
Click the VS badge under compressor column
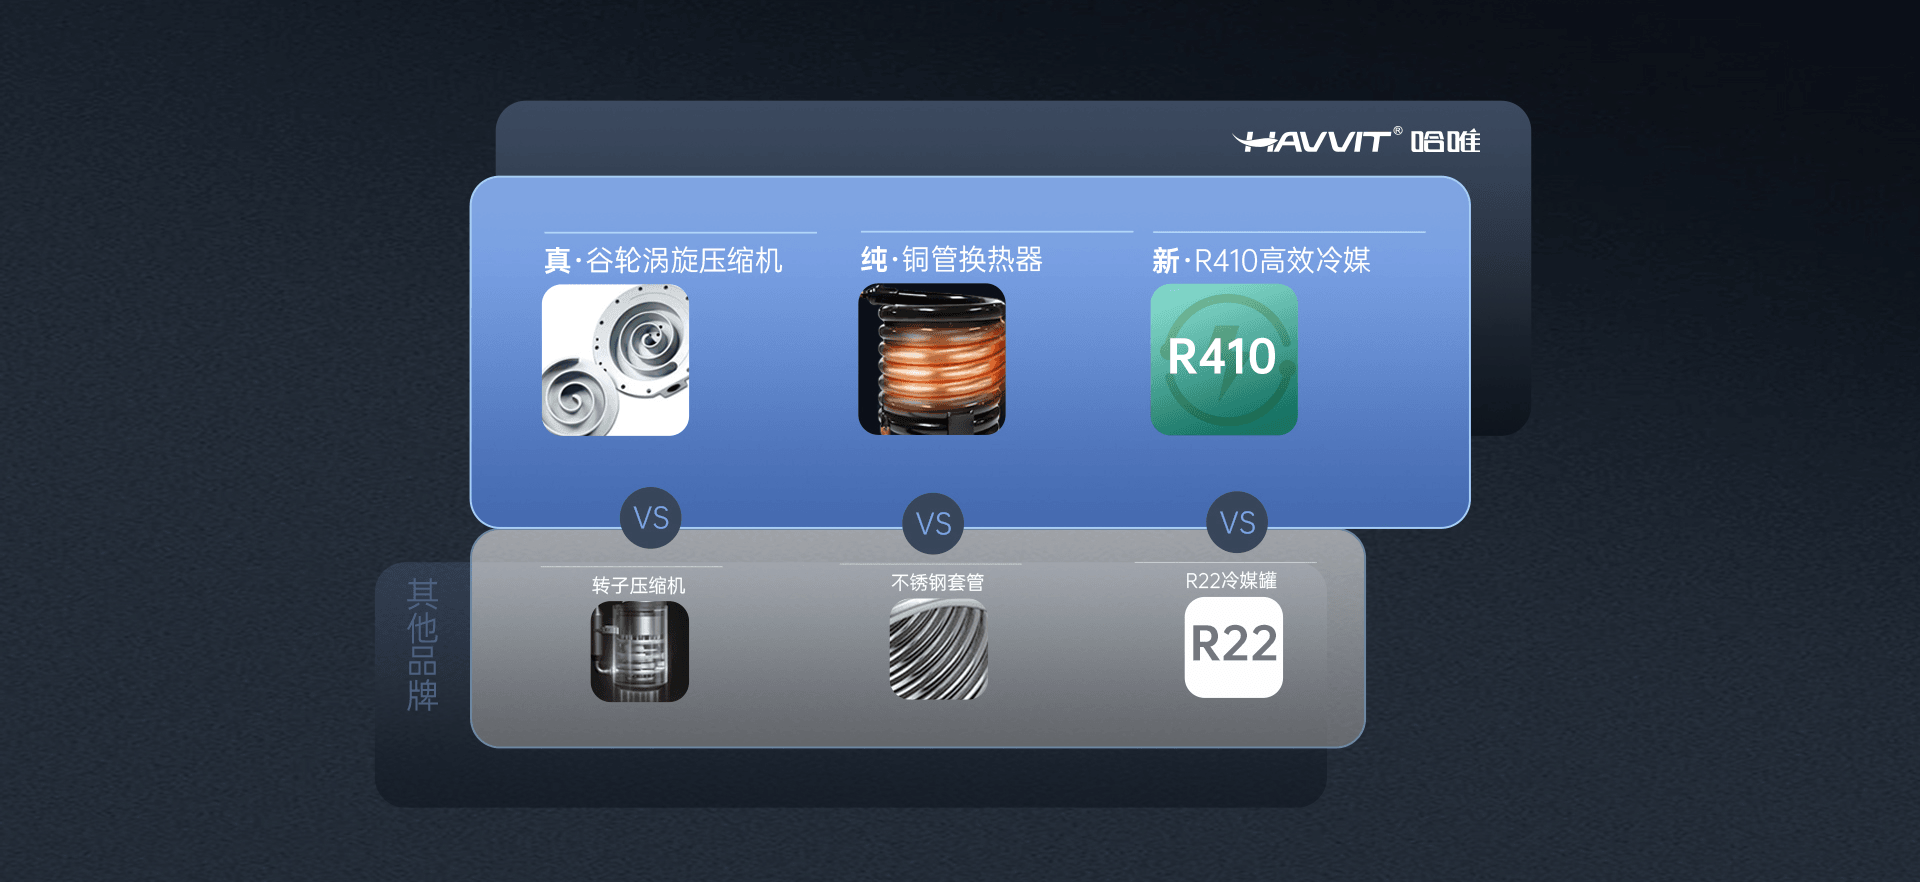coord(651,518)
